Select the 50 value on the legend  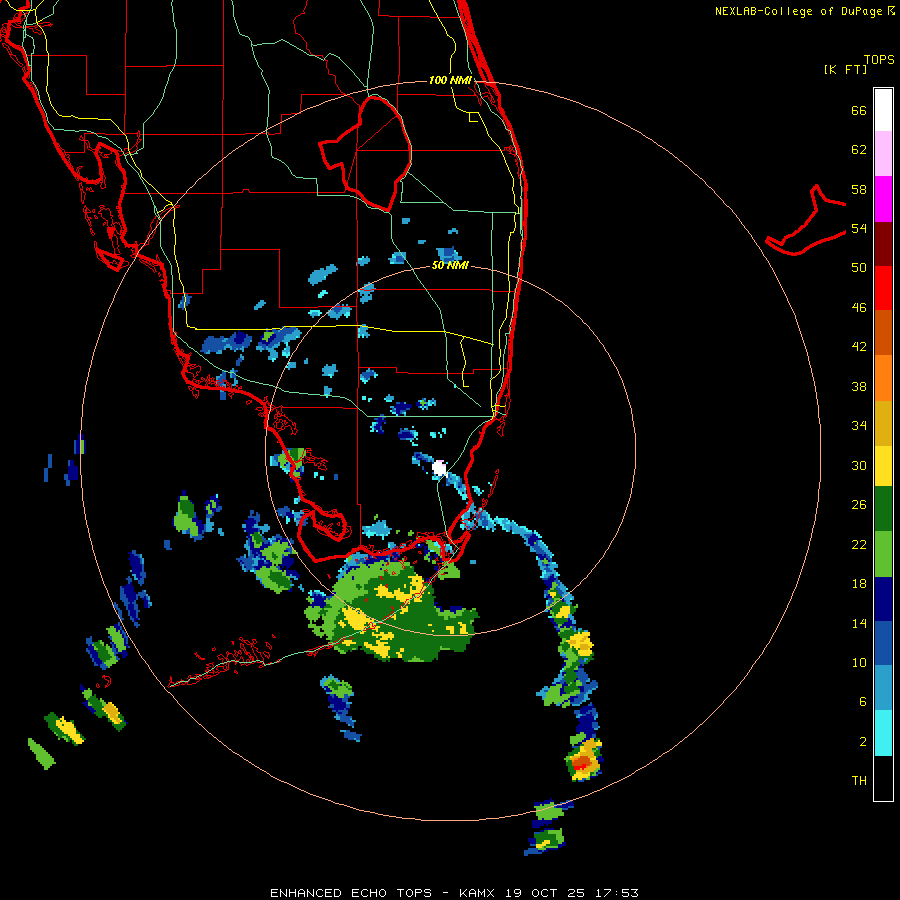pyautogui.click(x=859, y=268)
